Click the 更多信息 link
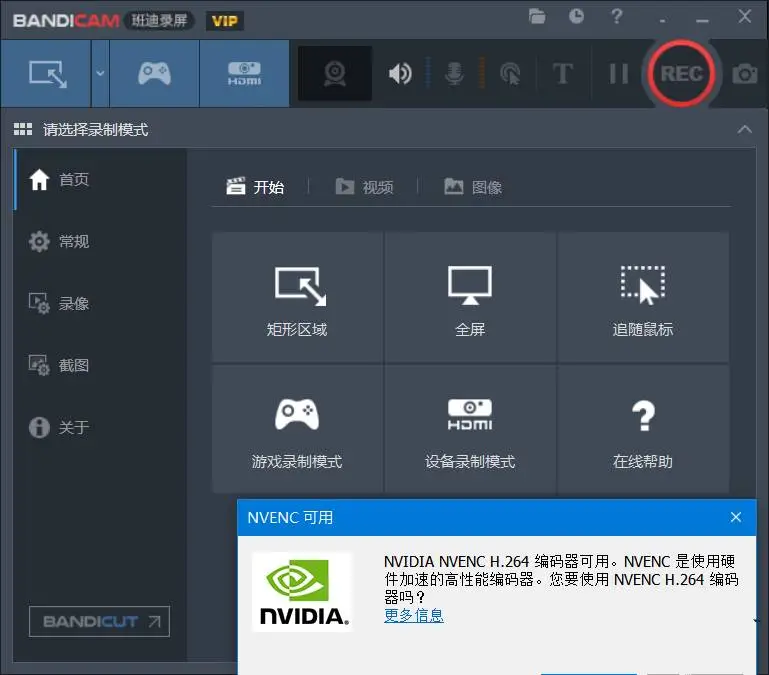 click(x=413, y=616)
